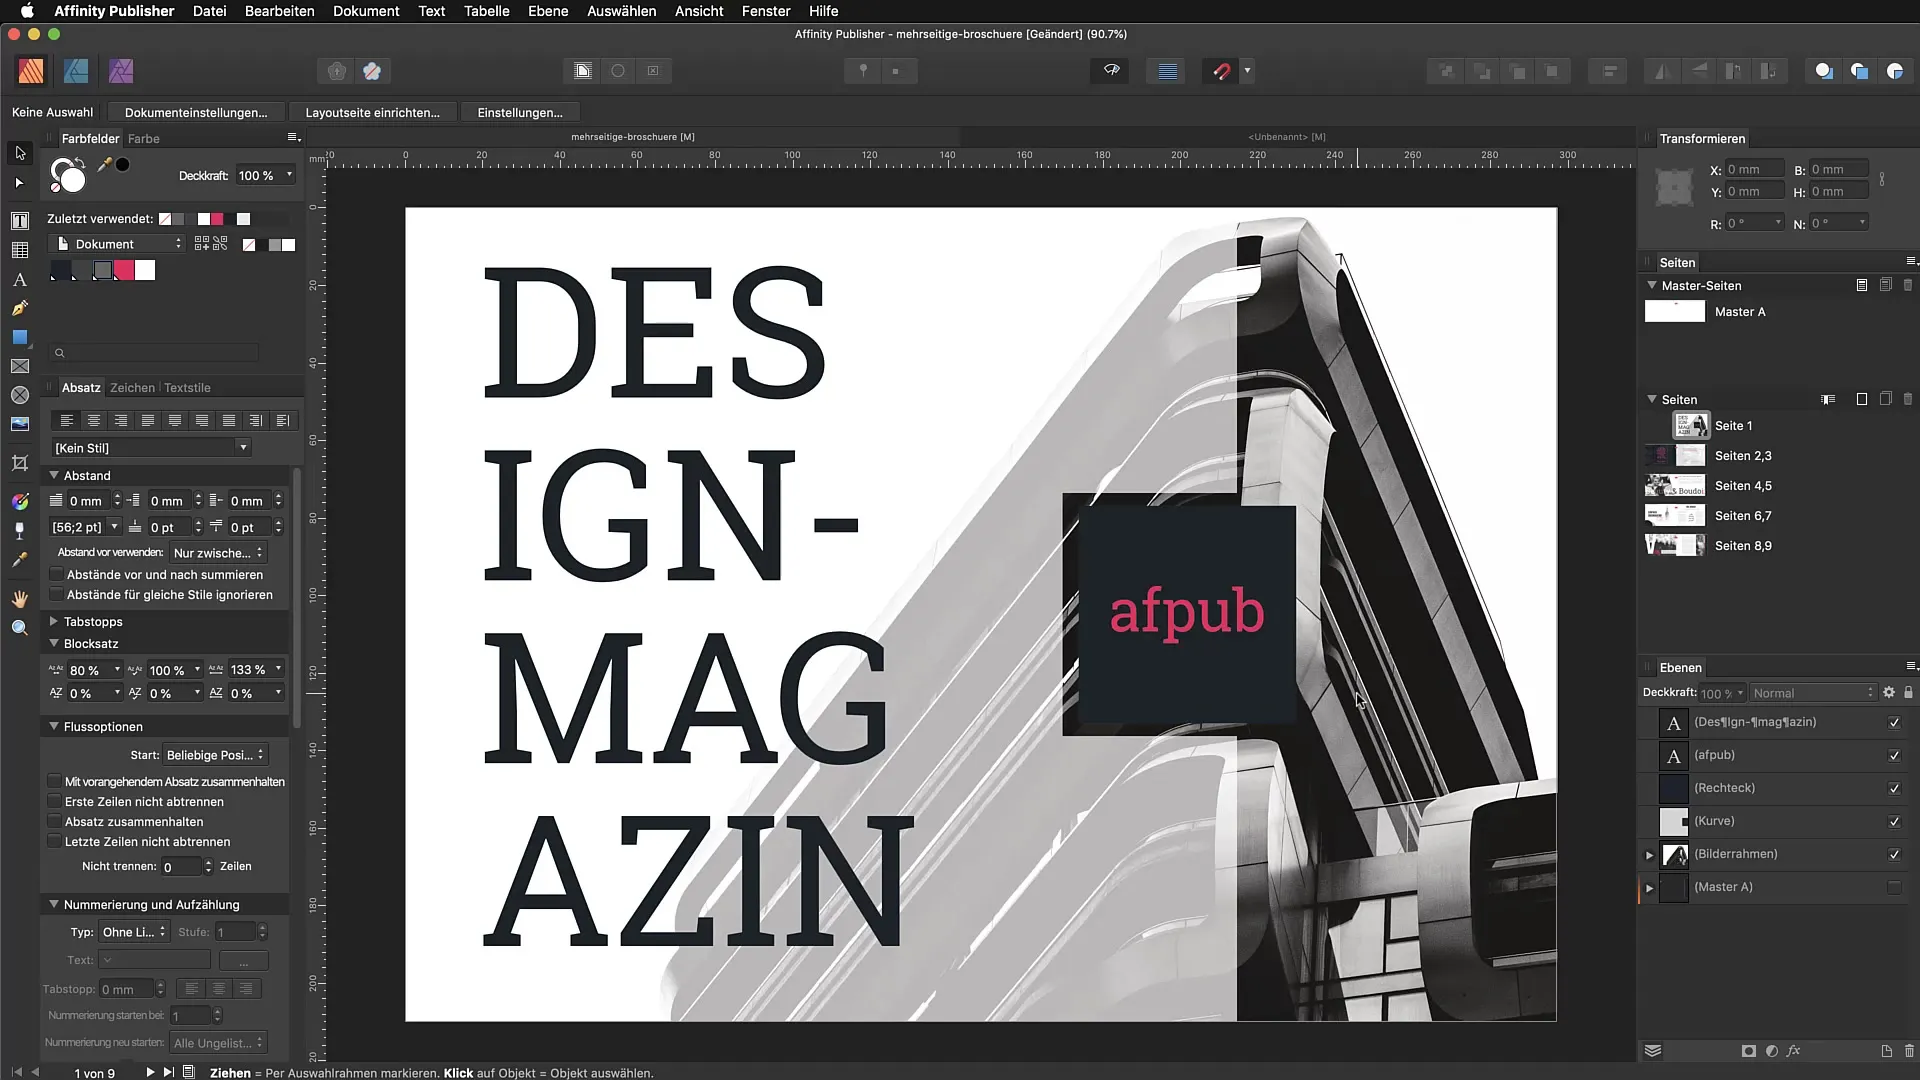Switch to the Zeichen tab
Image resolution: width=1920 pixels, height=1080 pixels.
(x=132, y=388)
